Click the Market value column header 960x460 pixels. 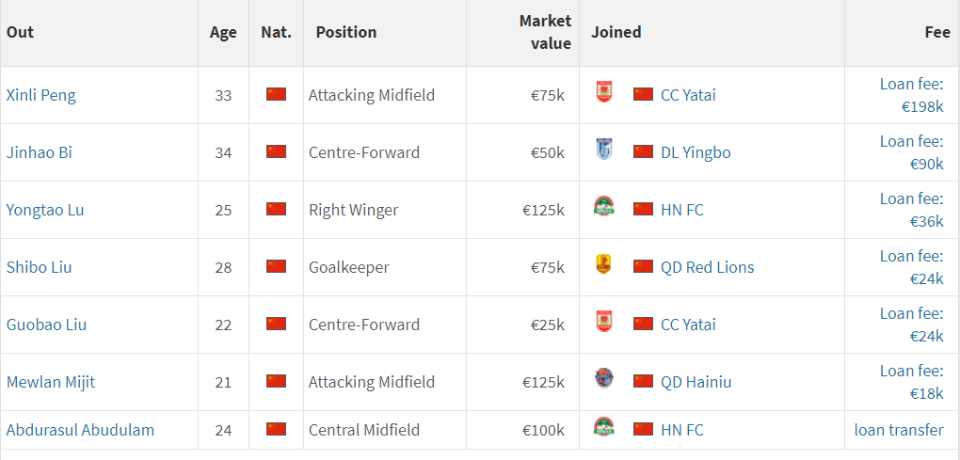click(x=545, y=32)
